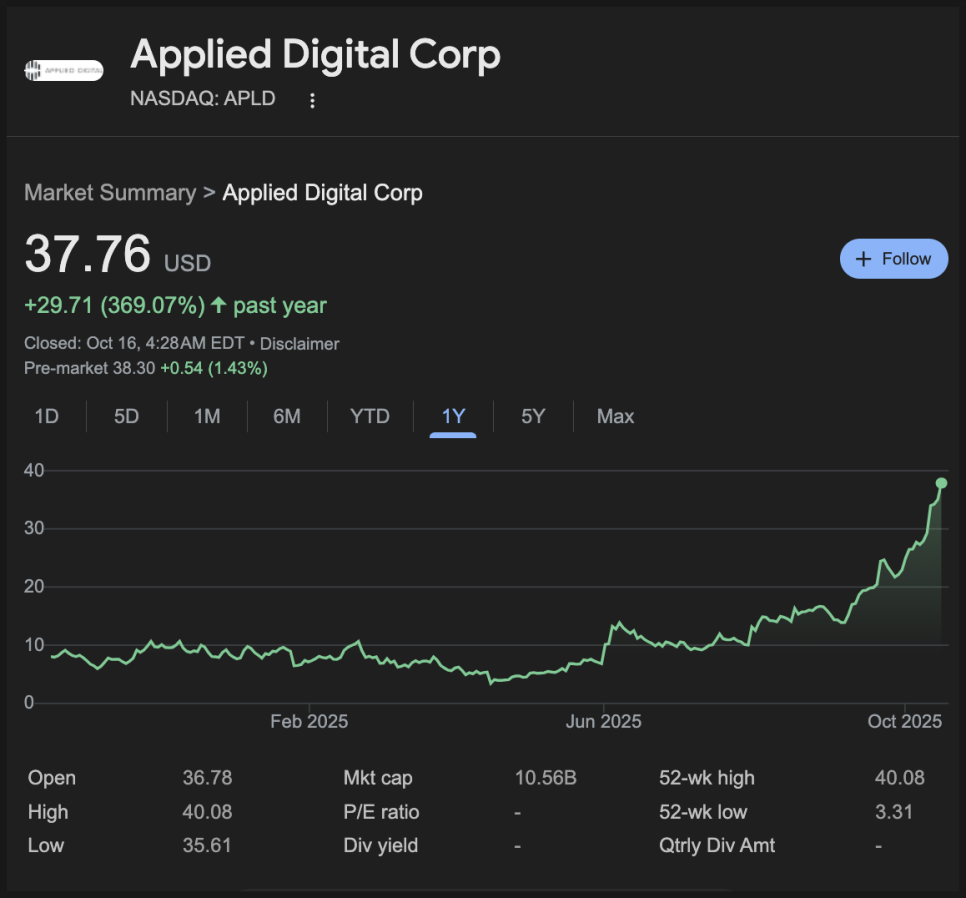Screen dimensions: 966x898
Task: Open the three-dot more options menu
Action: tap(312, 100)
